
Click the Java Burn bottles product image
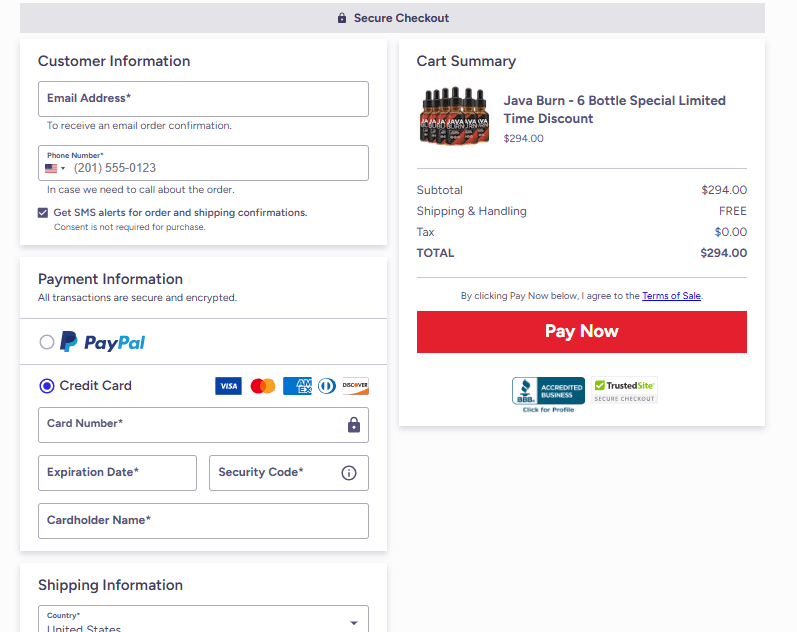tap(454, 116)
